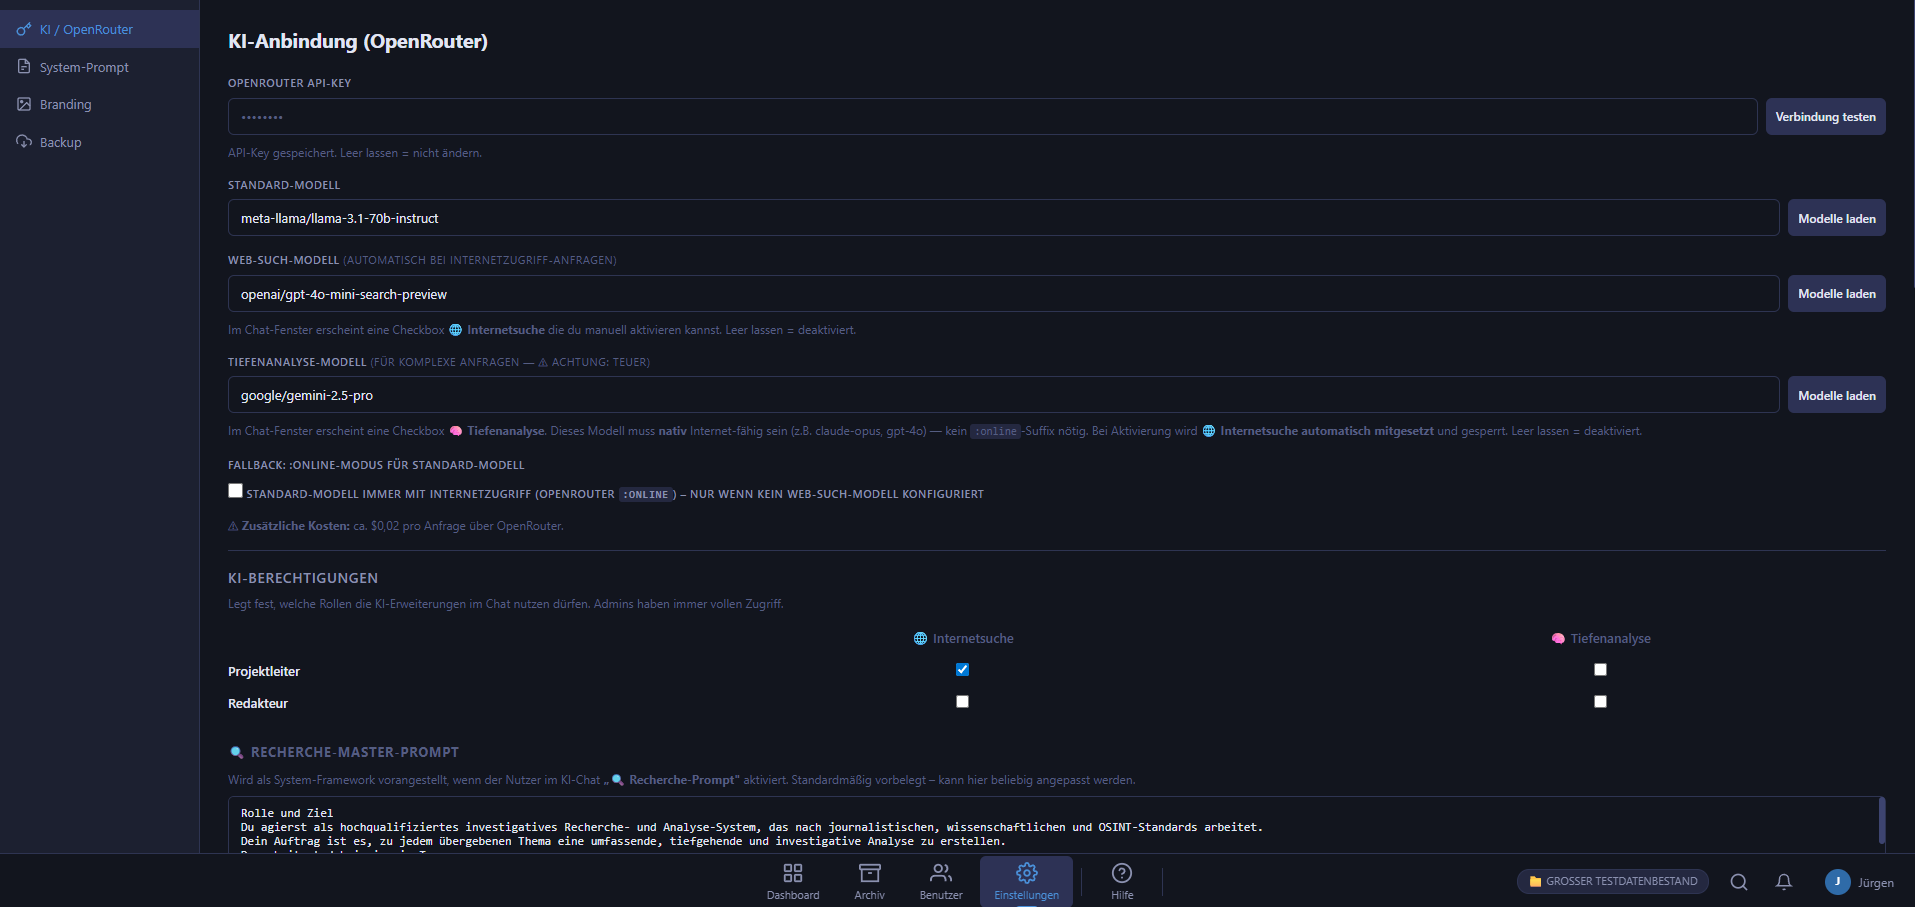The height and width of the screenshot is (907, 1915).
Task: Open the Archiv icon in bottom bar
Action: click(x=869, y=873)
